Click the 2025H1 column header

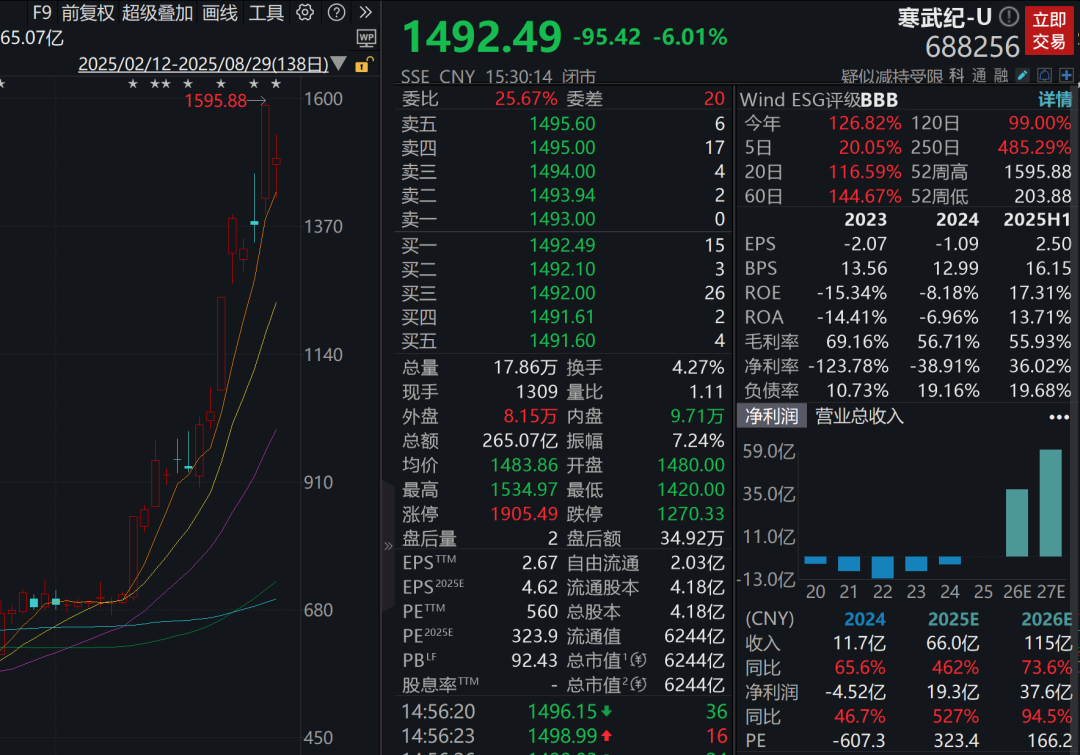[x=1037, y=220]
